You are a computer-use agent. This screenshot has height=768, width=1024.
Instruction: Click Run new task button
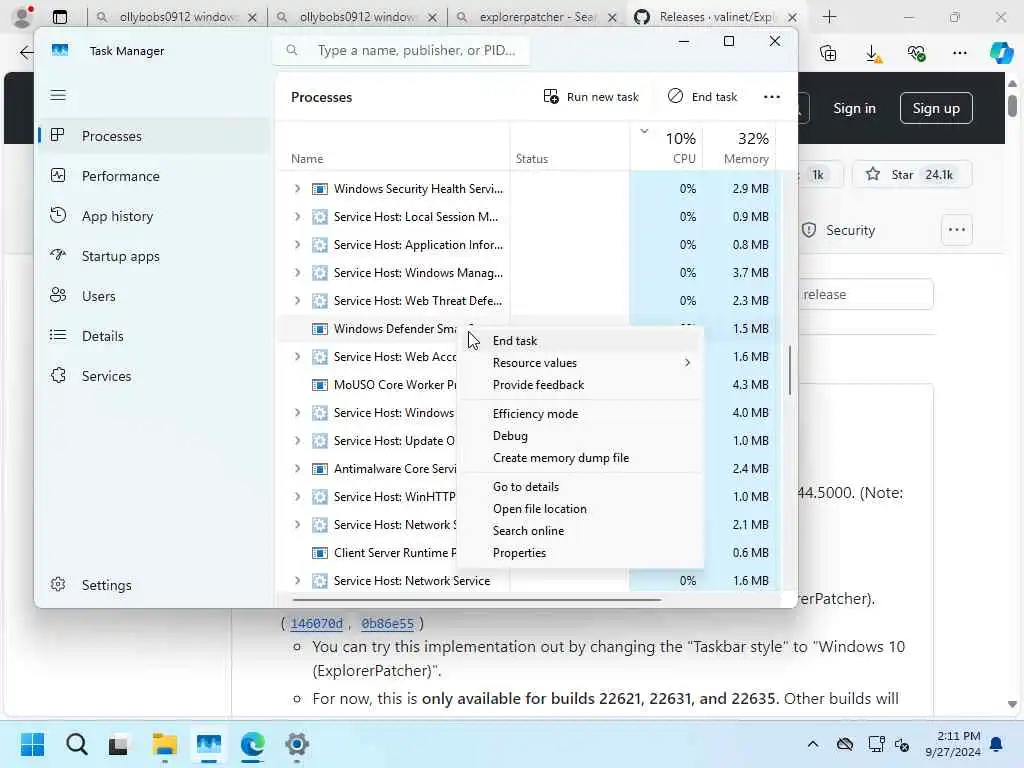tap(591, 97)
